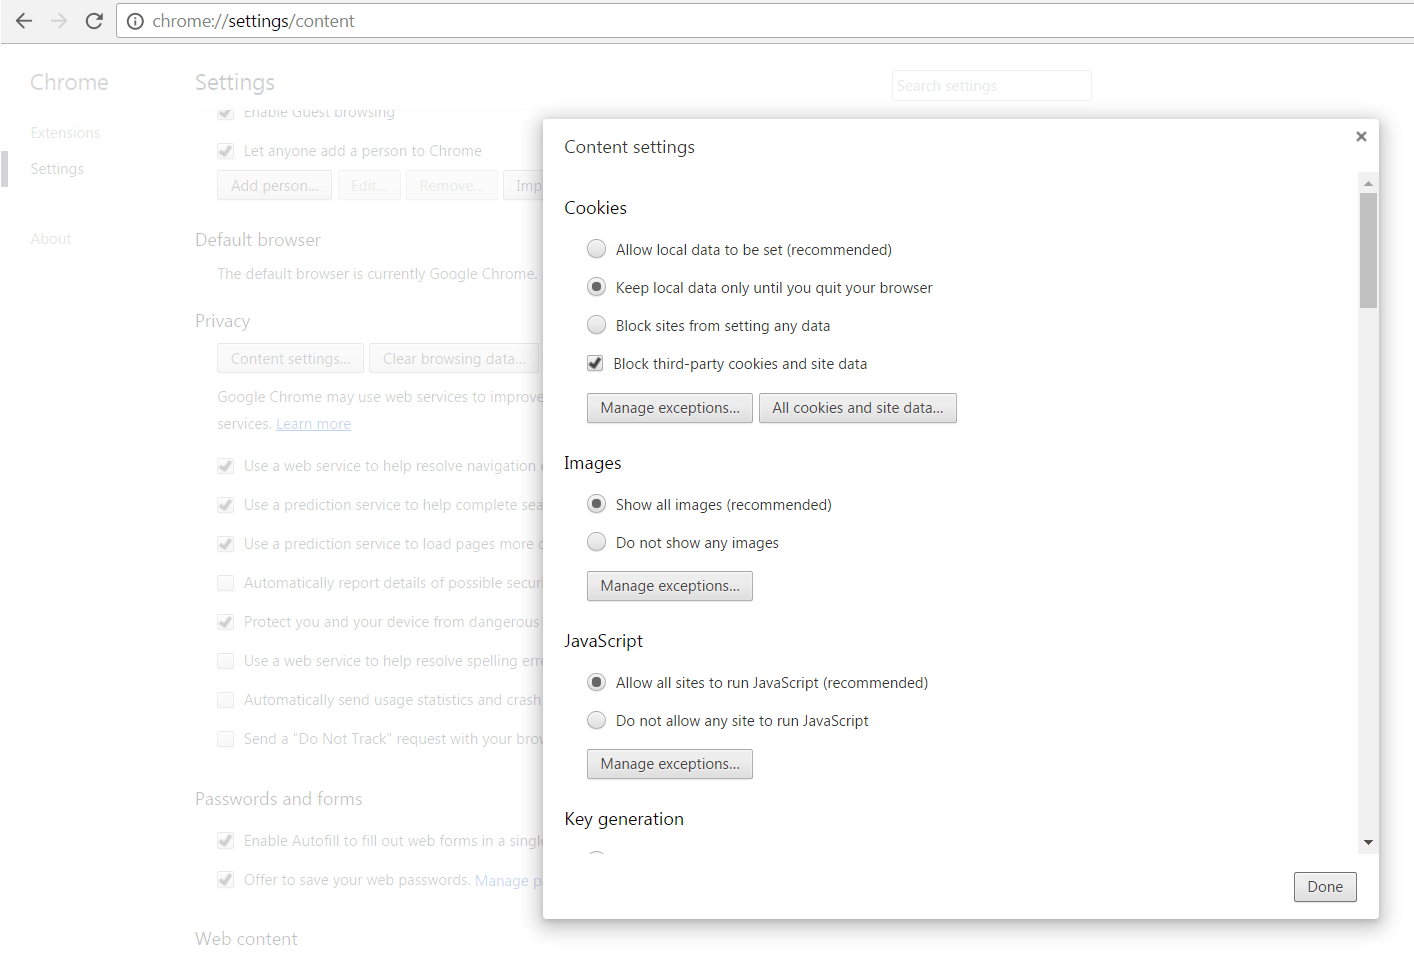Click the Content settings dialog title
1414x958 pixels.
629,147
